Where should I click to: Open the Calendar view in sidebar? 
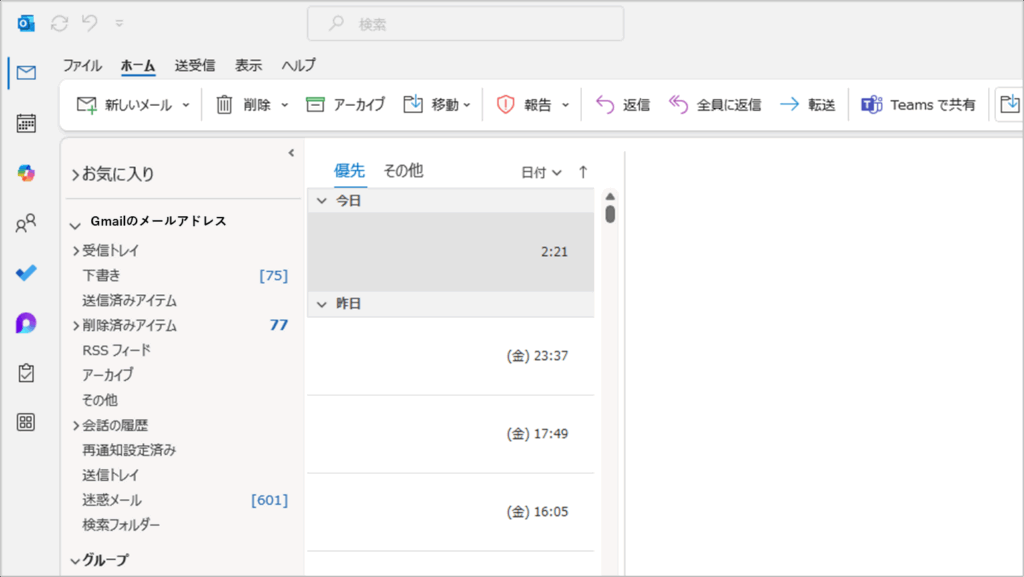click(27, 123)
